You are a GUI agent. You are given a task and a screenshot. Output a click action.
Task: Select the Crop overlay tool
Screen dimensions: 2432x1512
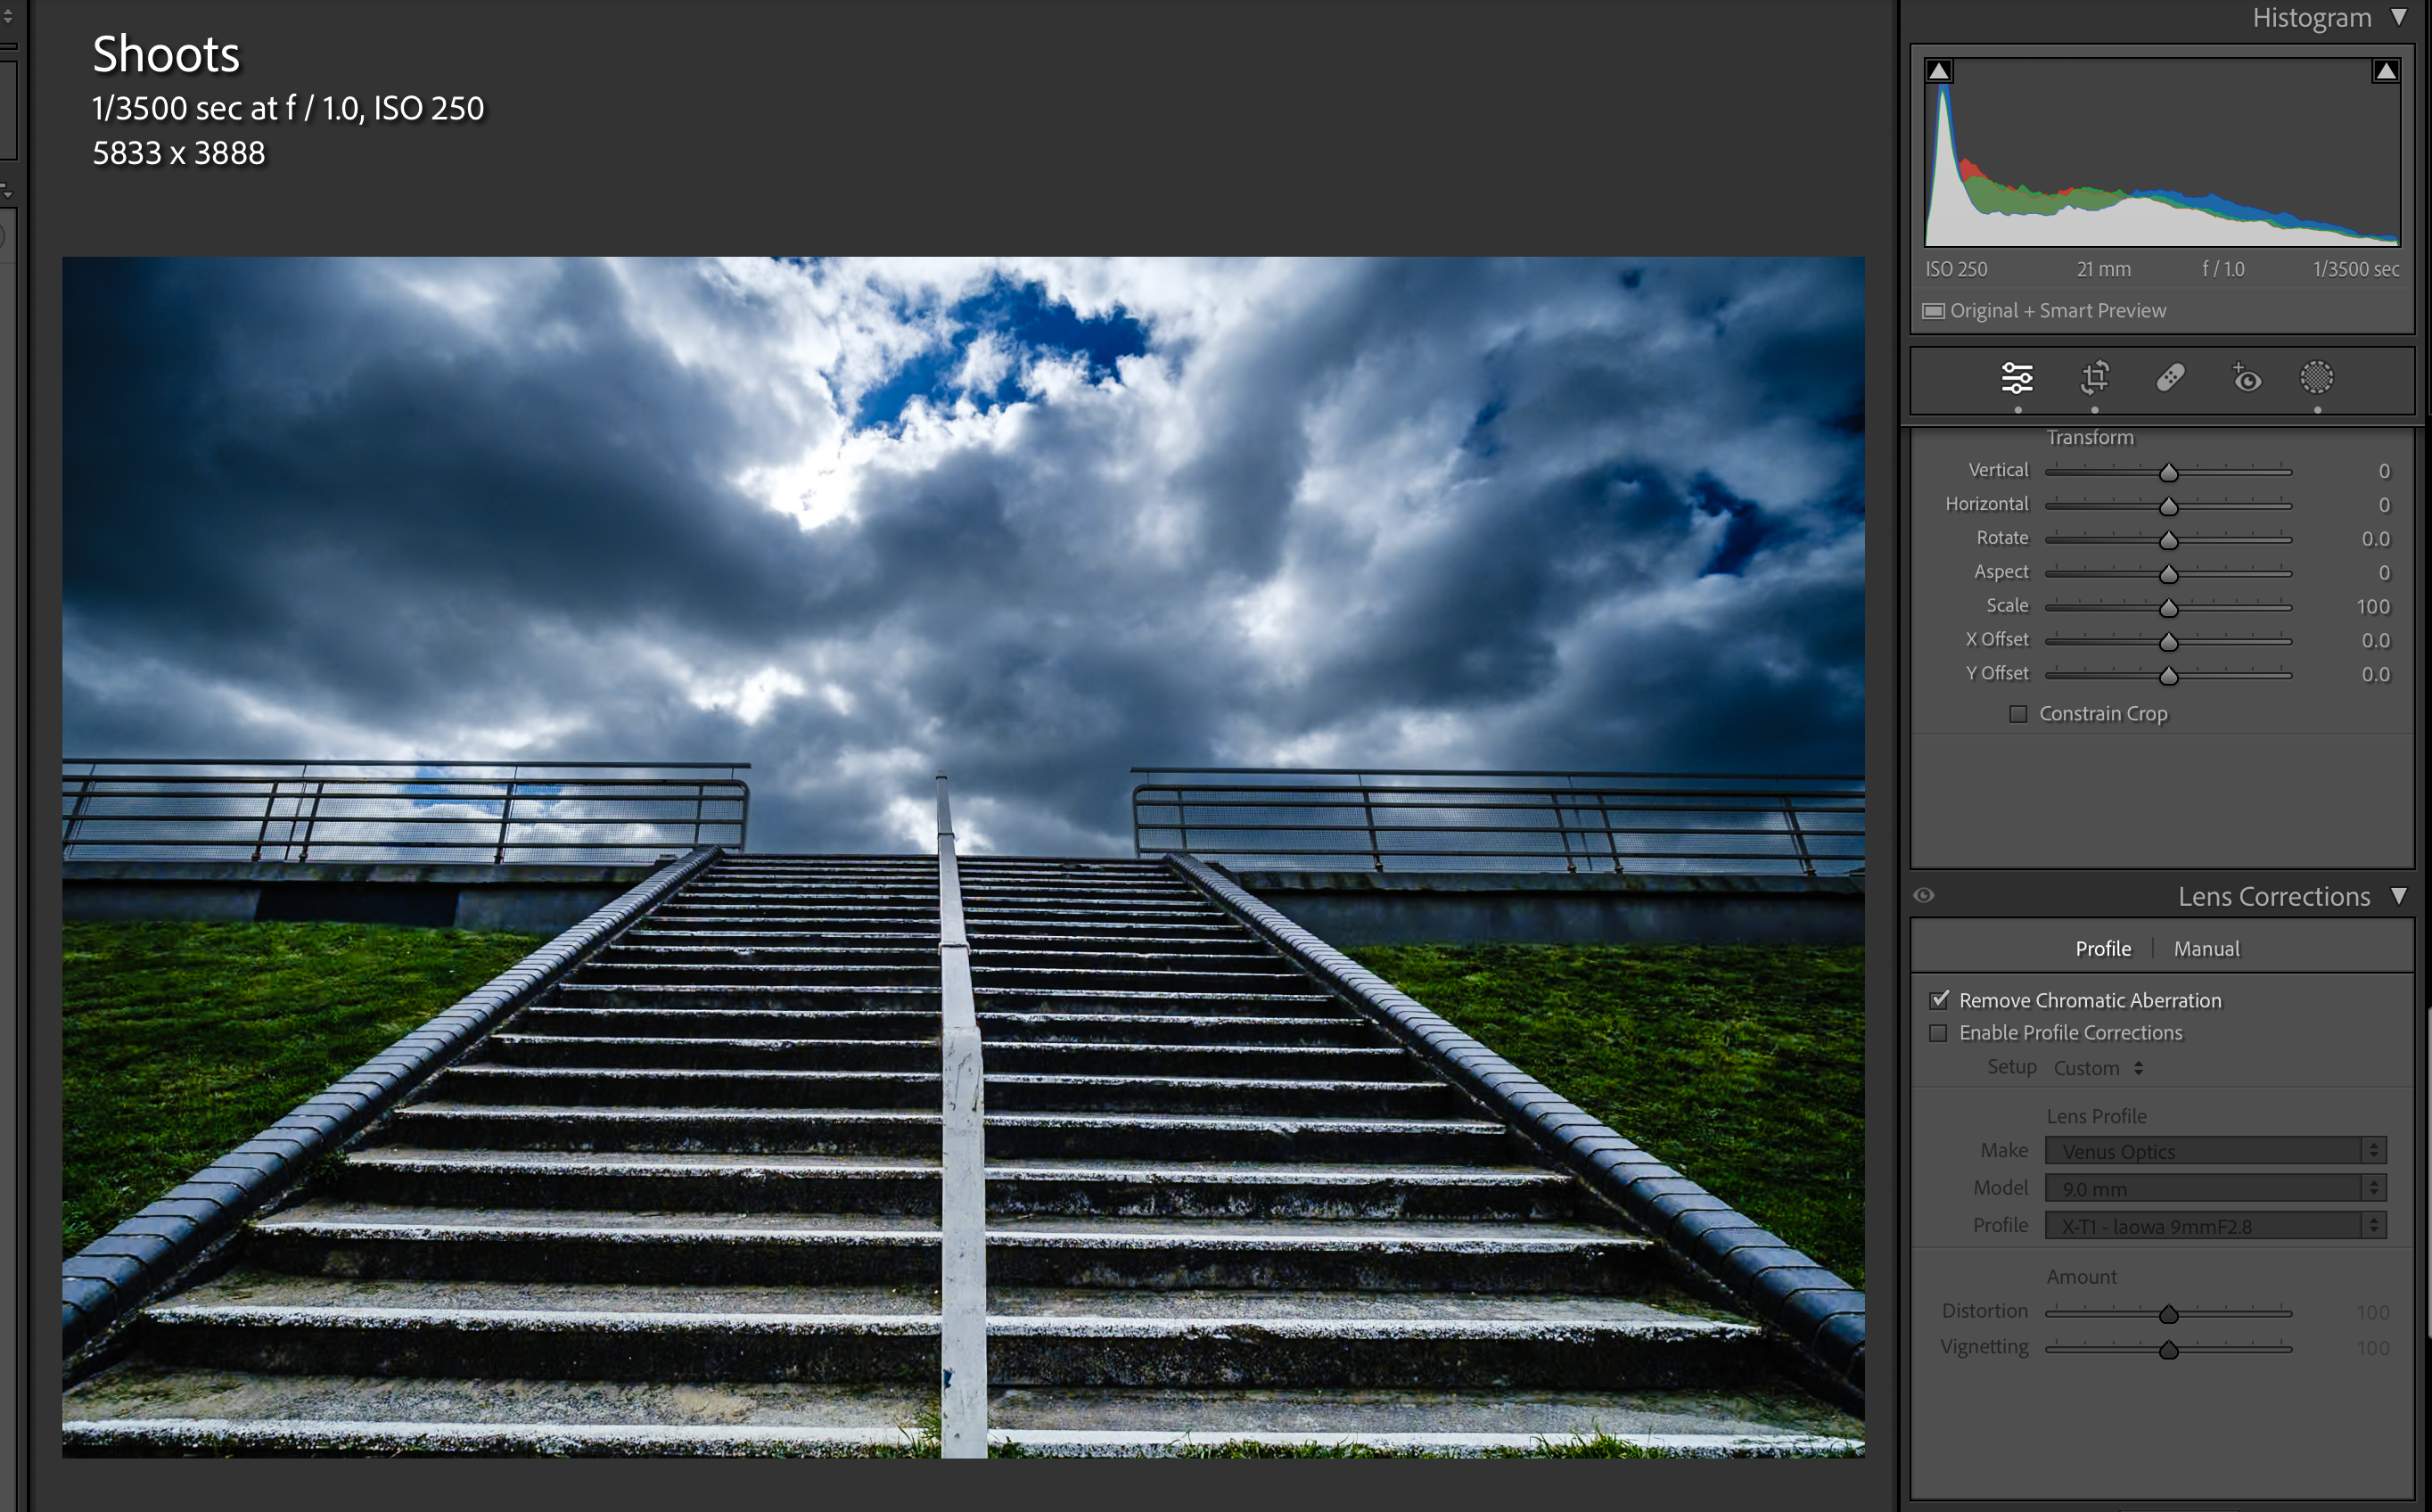pyautogui.click(x=2094, y=379)
